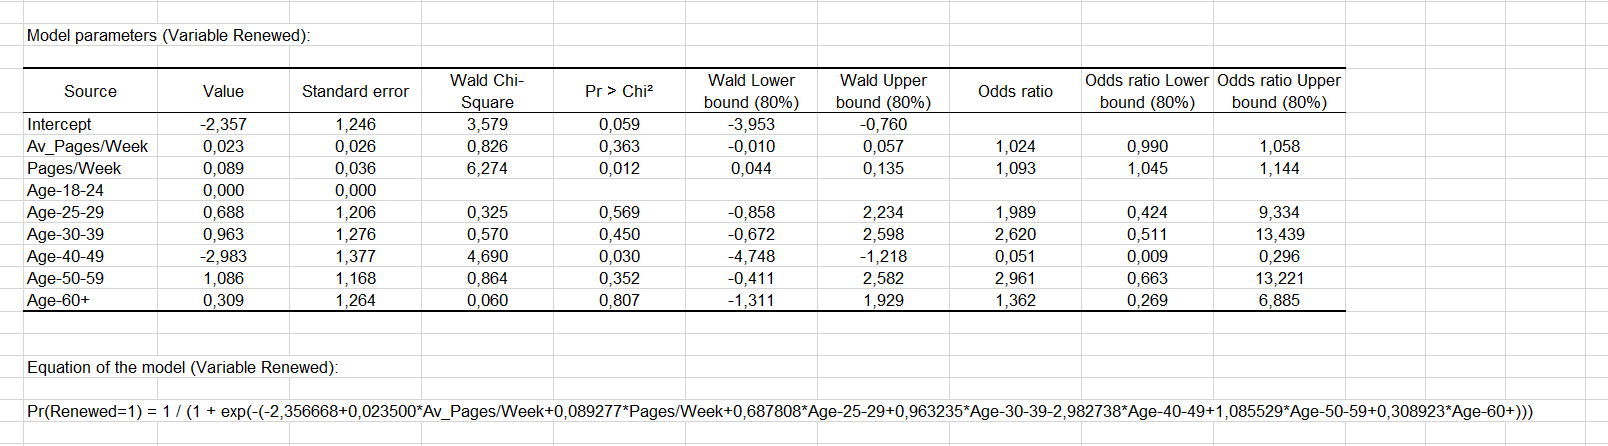Select the Wald Lower bound cell -3,953
The image size is (1608, 446).
(751, 124)
